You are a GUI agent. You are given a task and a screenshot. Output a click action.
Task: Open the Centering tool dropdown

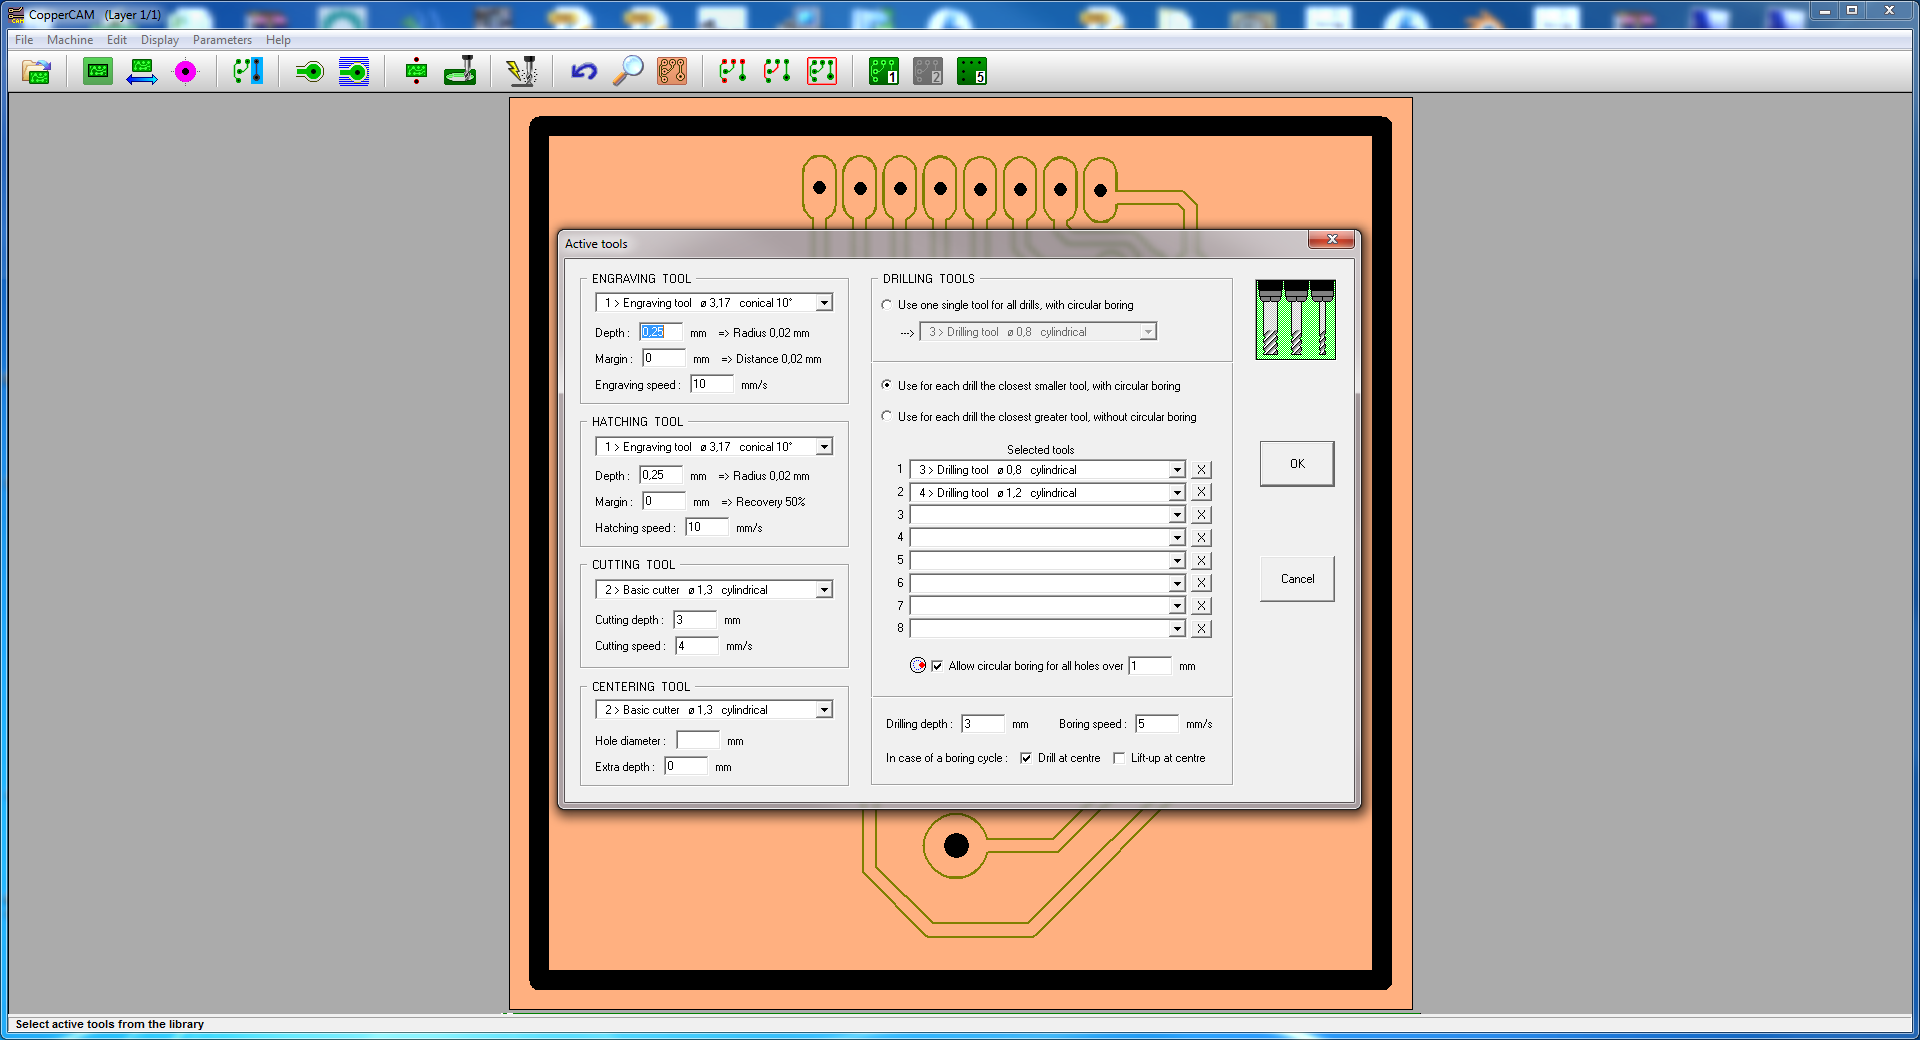coord(824,710)
